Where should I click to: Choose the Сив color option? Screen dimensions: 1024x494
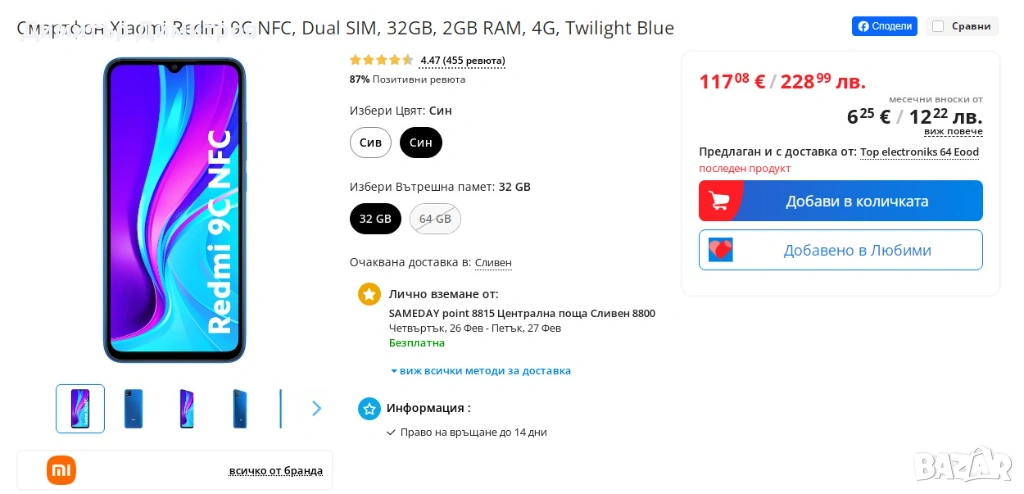click(371, 143)
